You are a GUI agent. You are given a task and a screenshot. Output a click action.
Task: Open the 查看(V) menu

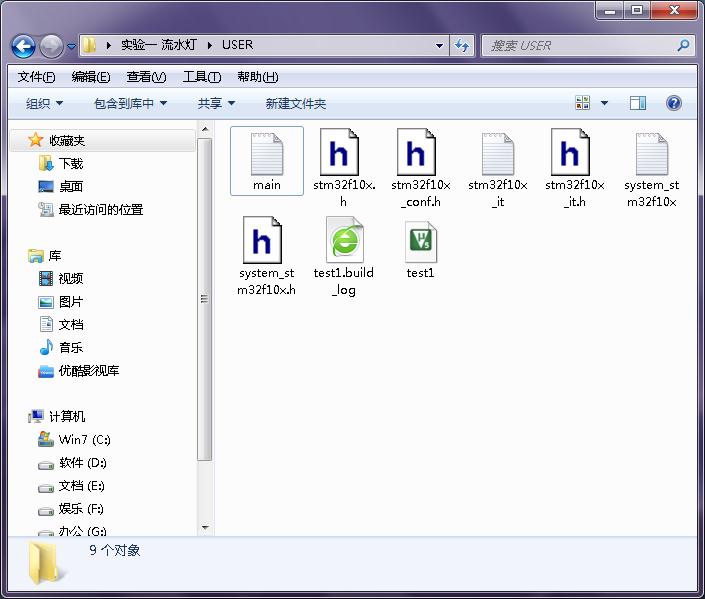tap(146, 77)
